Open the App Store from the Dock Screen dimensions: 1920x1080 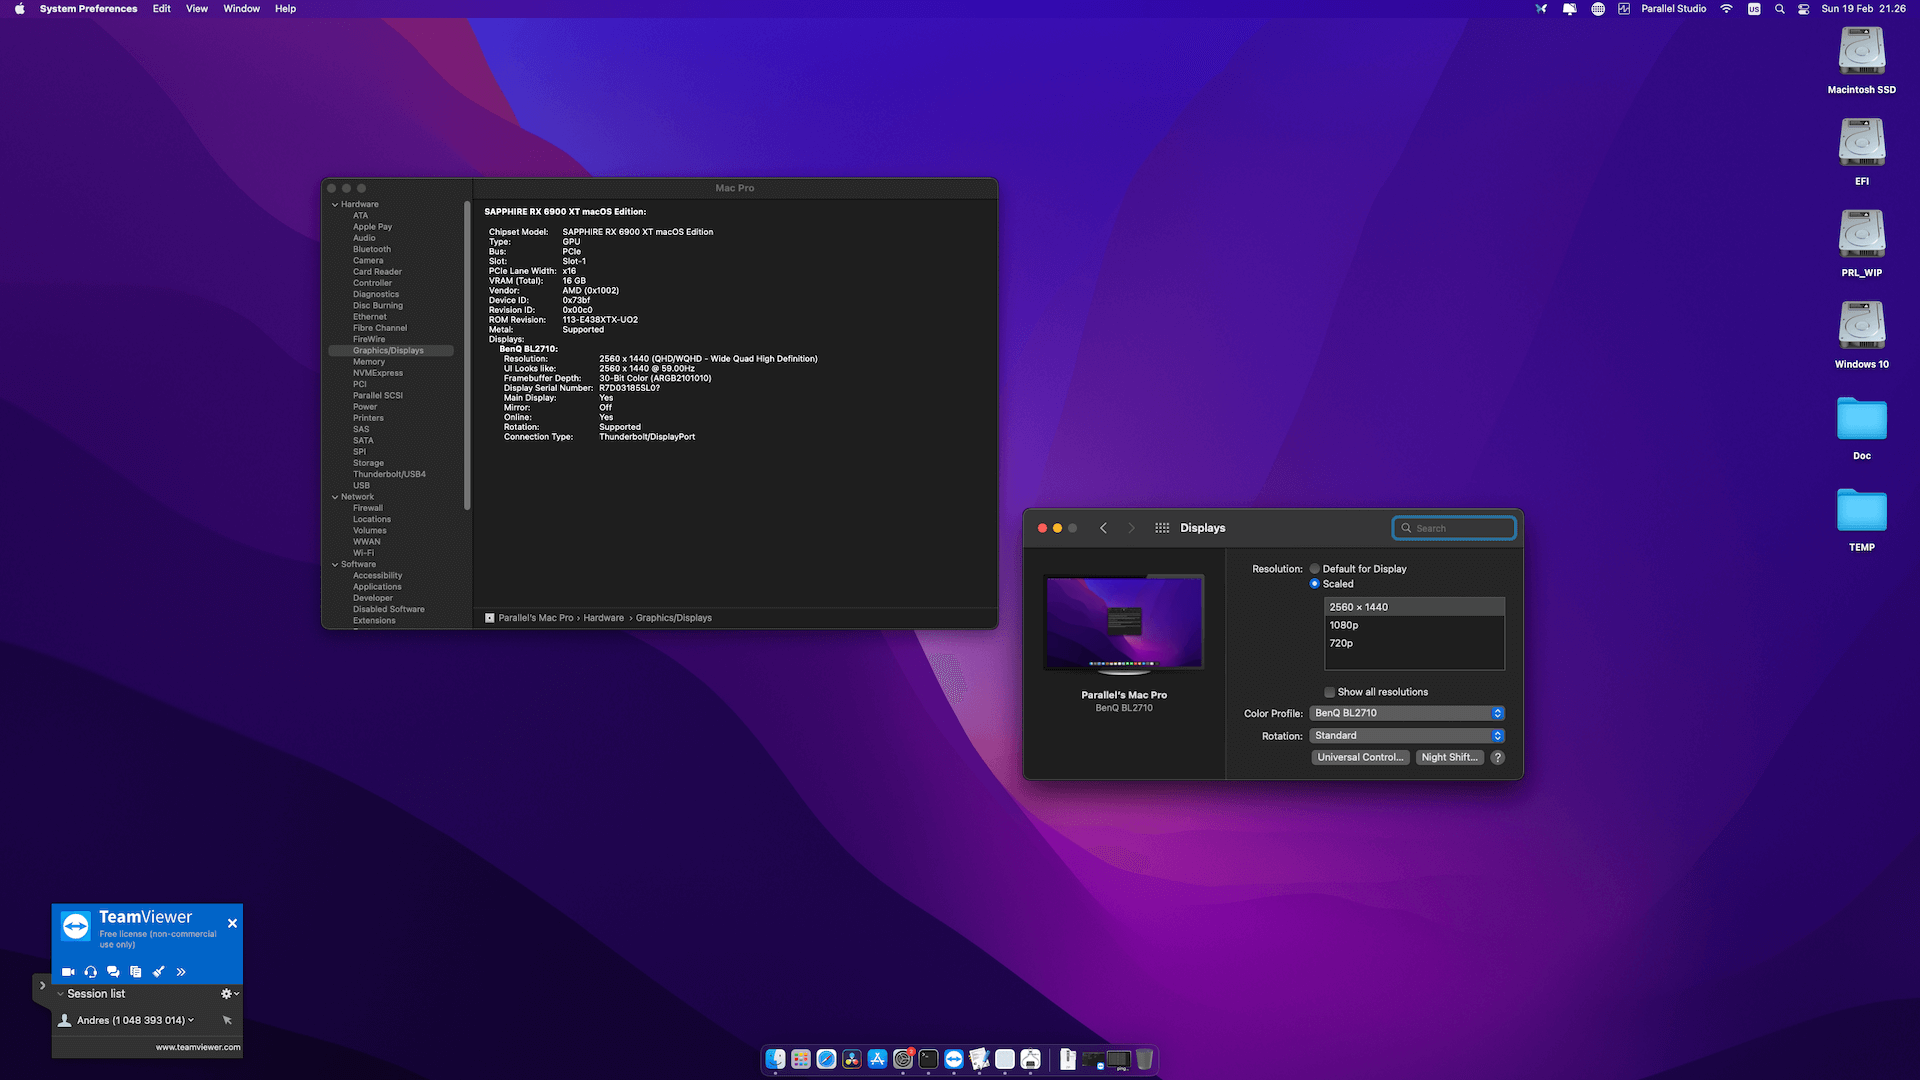pyautogui.click(x=877, y=1059)
